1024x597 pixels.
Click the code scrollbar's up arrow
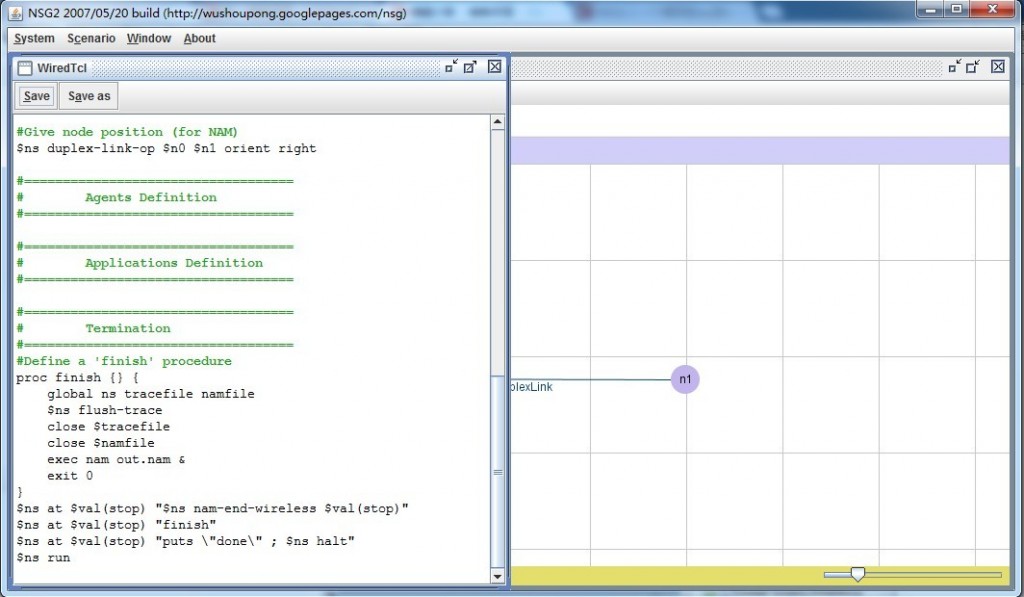[498, 122]
